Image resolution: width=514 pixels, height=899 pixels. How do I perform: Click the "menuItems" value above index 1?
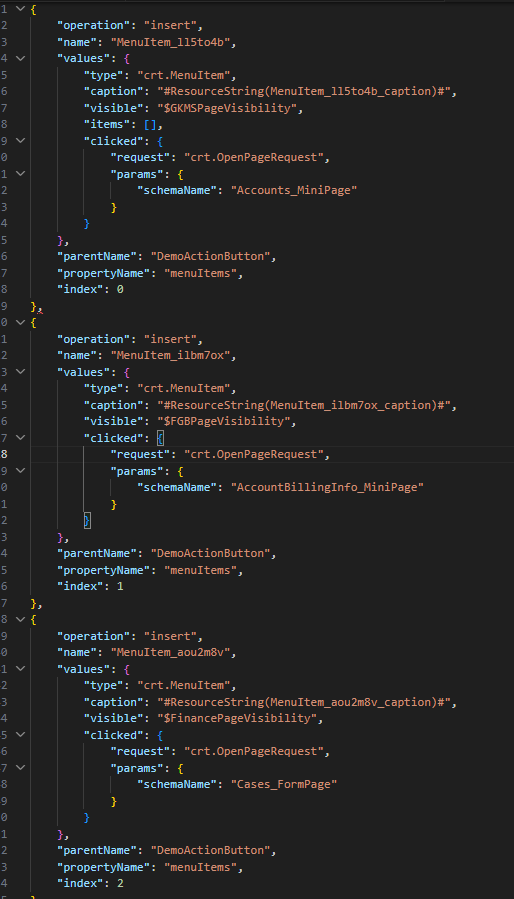pyautogui.click(x=200, y=570)
